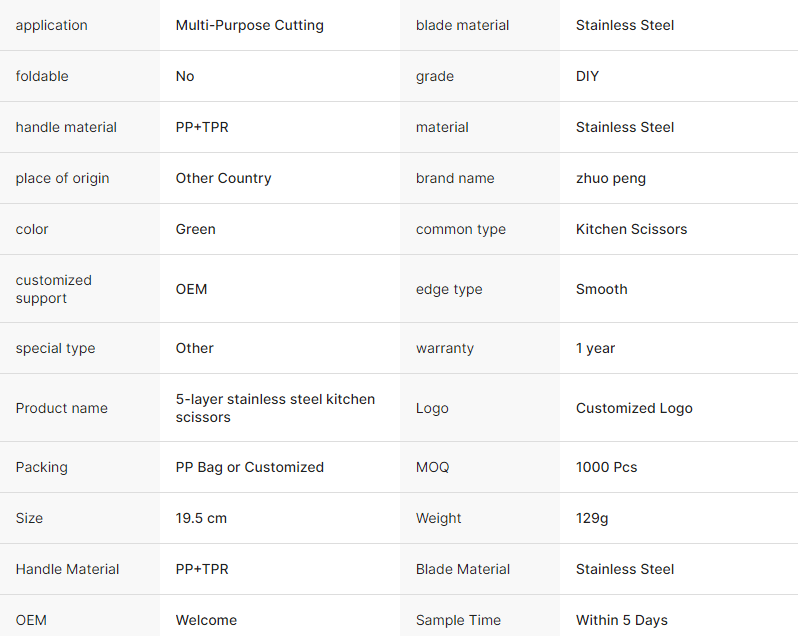Click the 'Customized Logo' value

634,408
